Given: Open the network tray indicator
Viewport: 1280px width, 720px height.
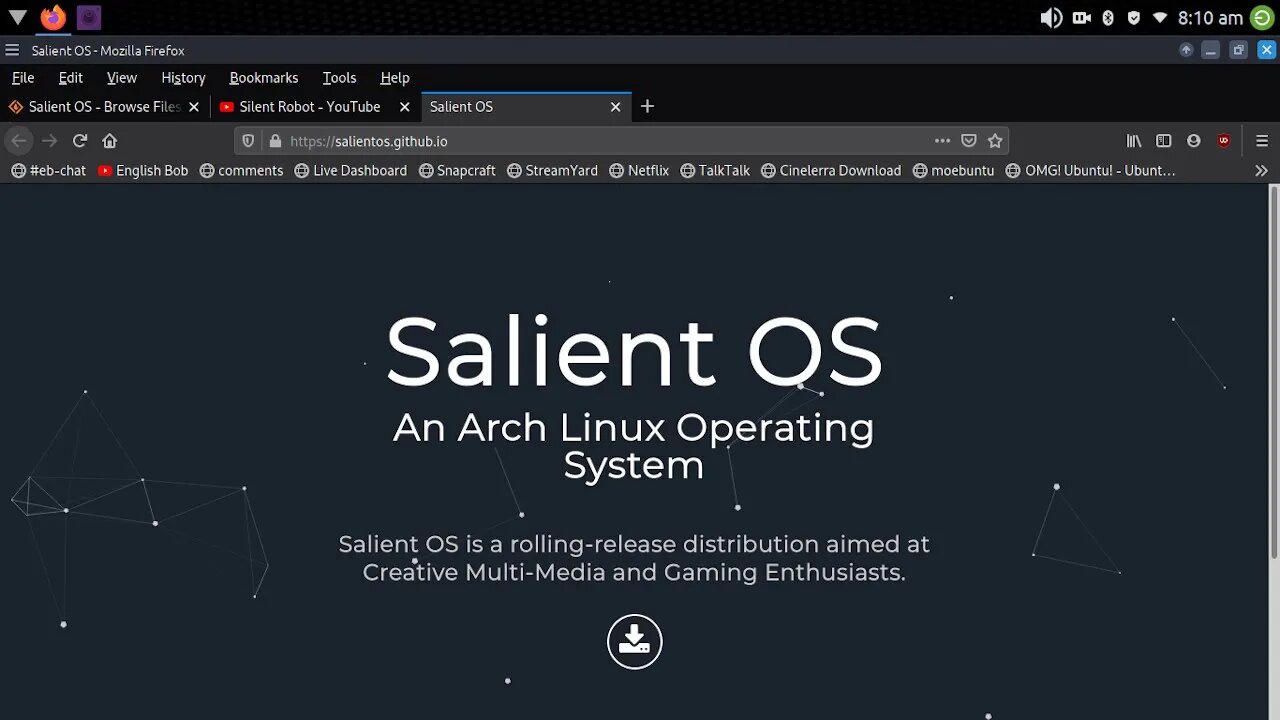Looking at the screenshot, I should pos(1160,18).
